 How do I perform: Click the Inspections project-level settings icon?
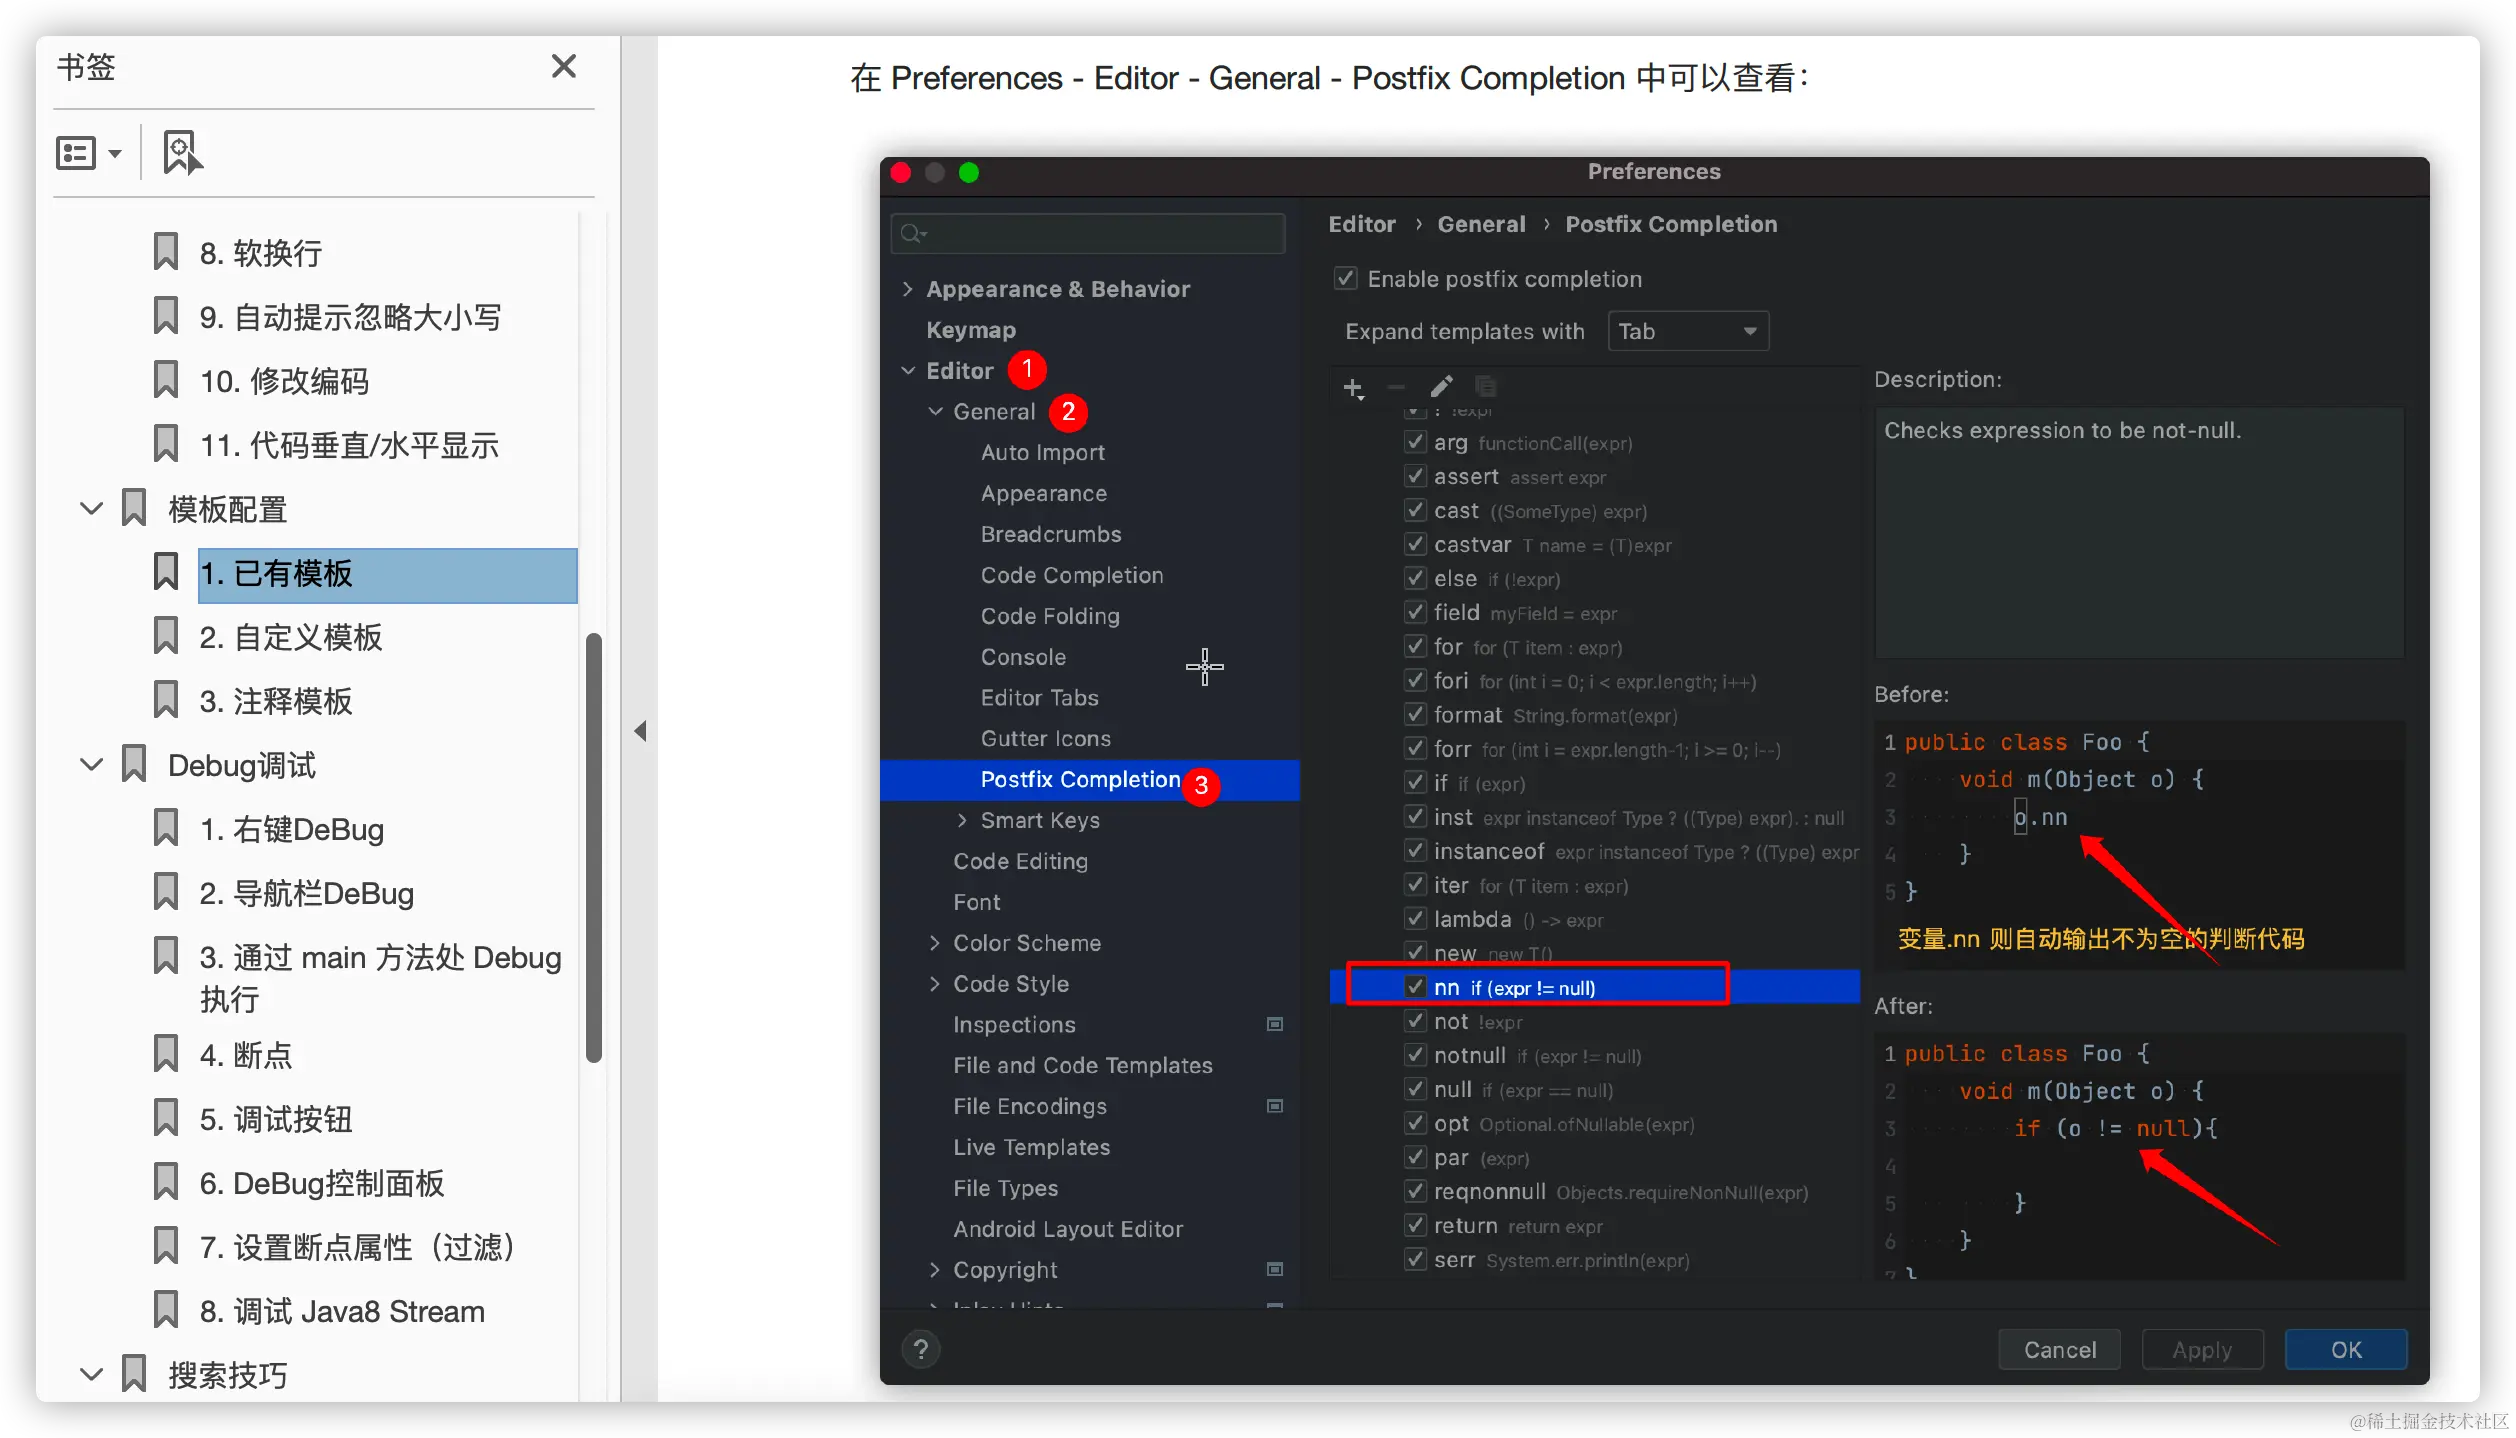[1275, 1024]
